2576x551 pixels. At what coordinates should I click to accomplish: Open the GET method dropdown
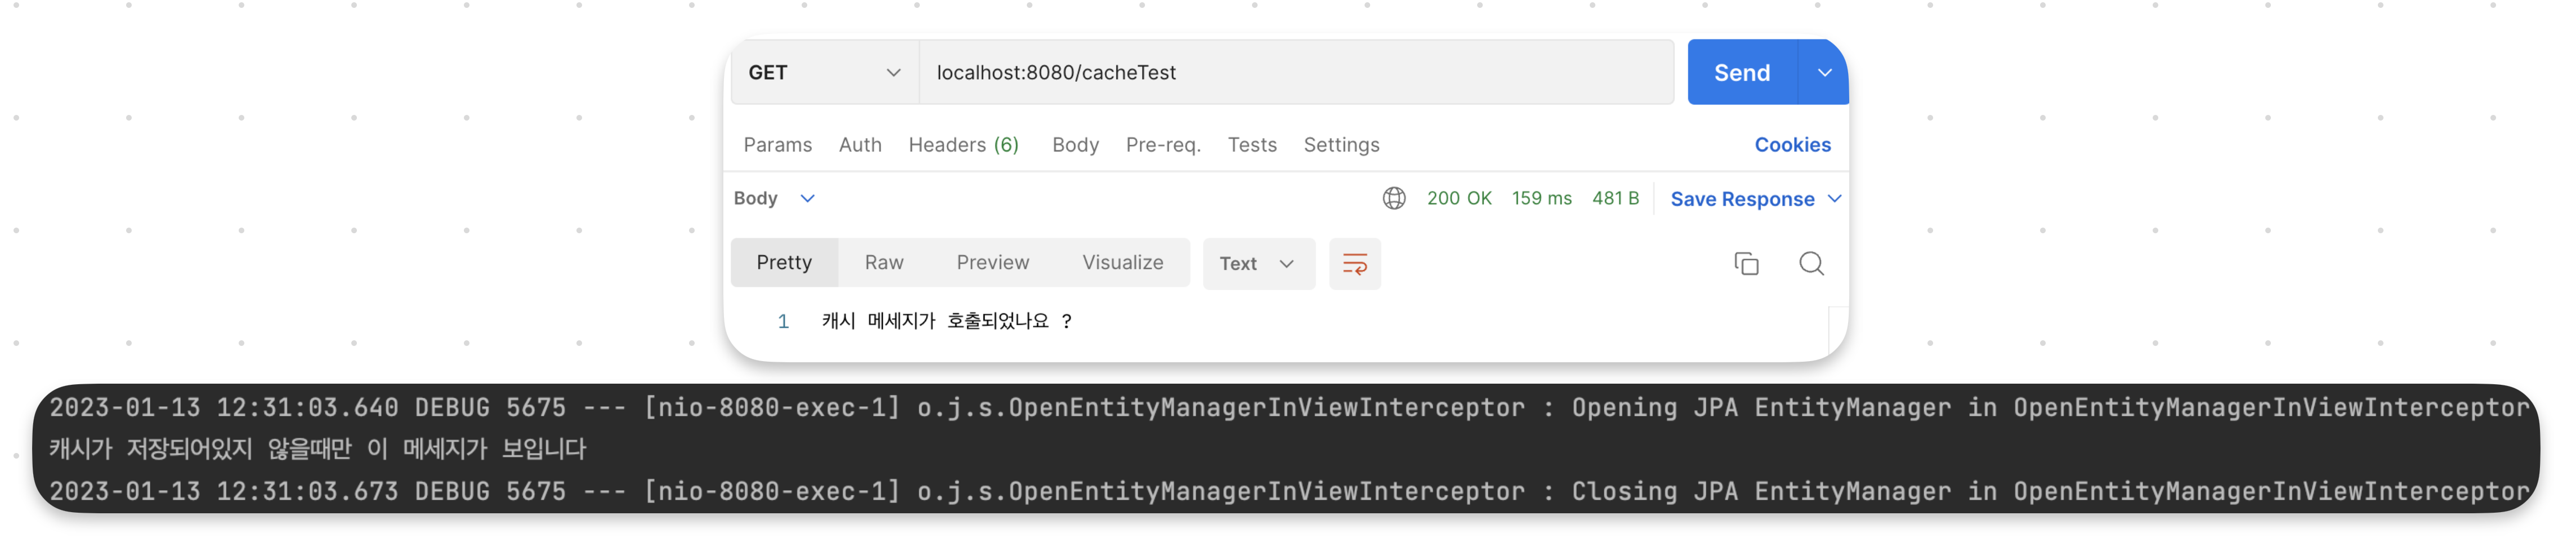[x=824, y=72]
